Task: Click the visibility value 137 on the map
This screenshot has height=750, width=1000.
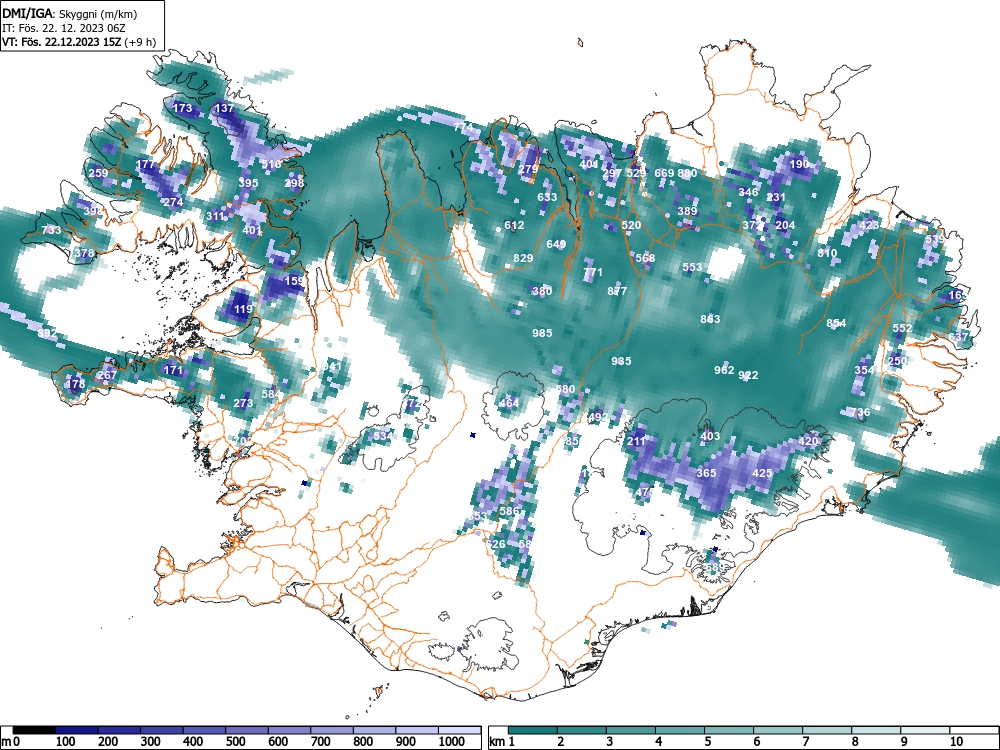Action: point(224,108)
